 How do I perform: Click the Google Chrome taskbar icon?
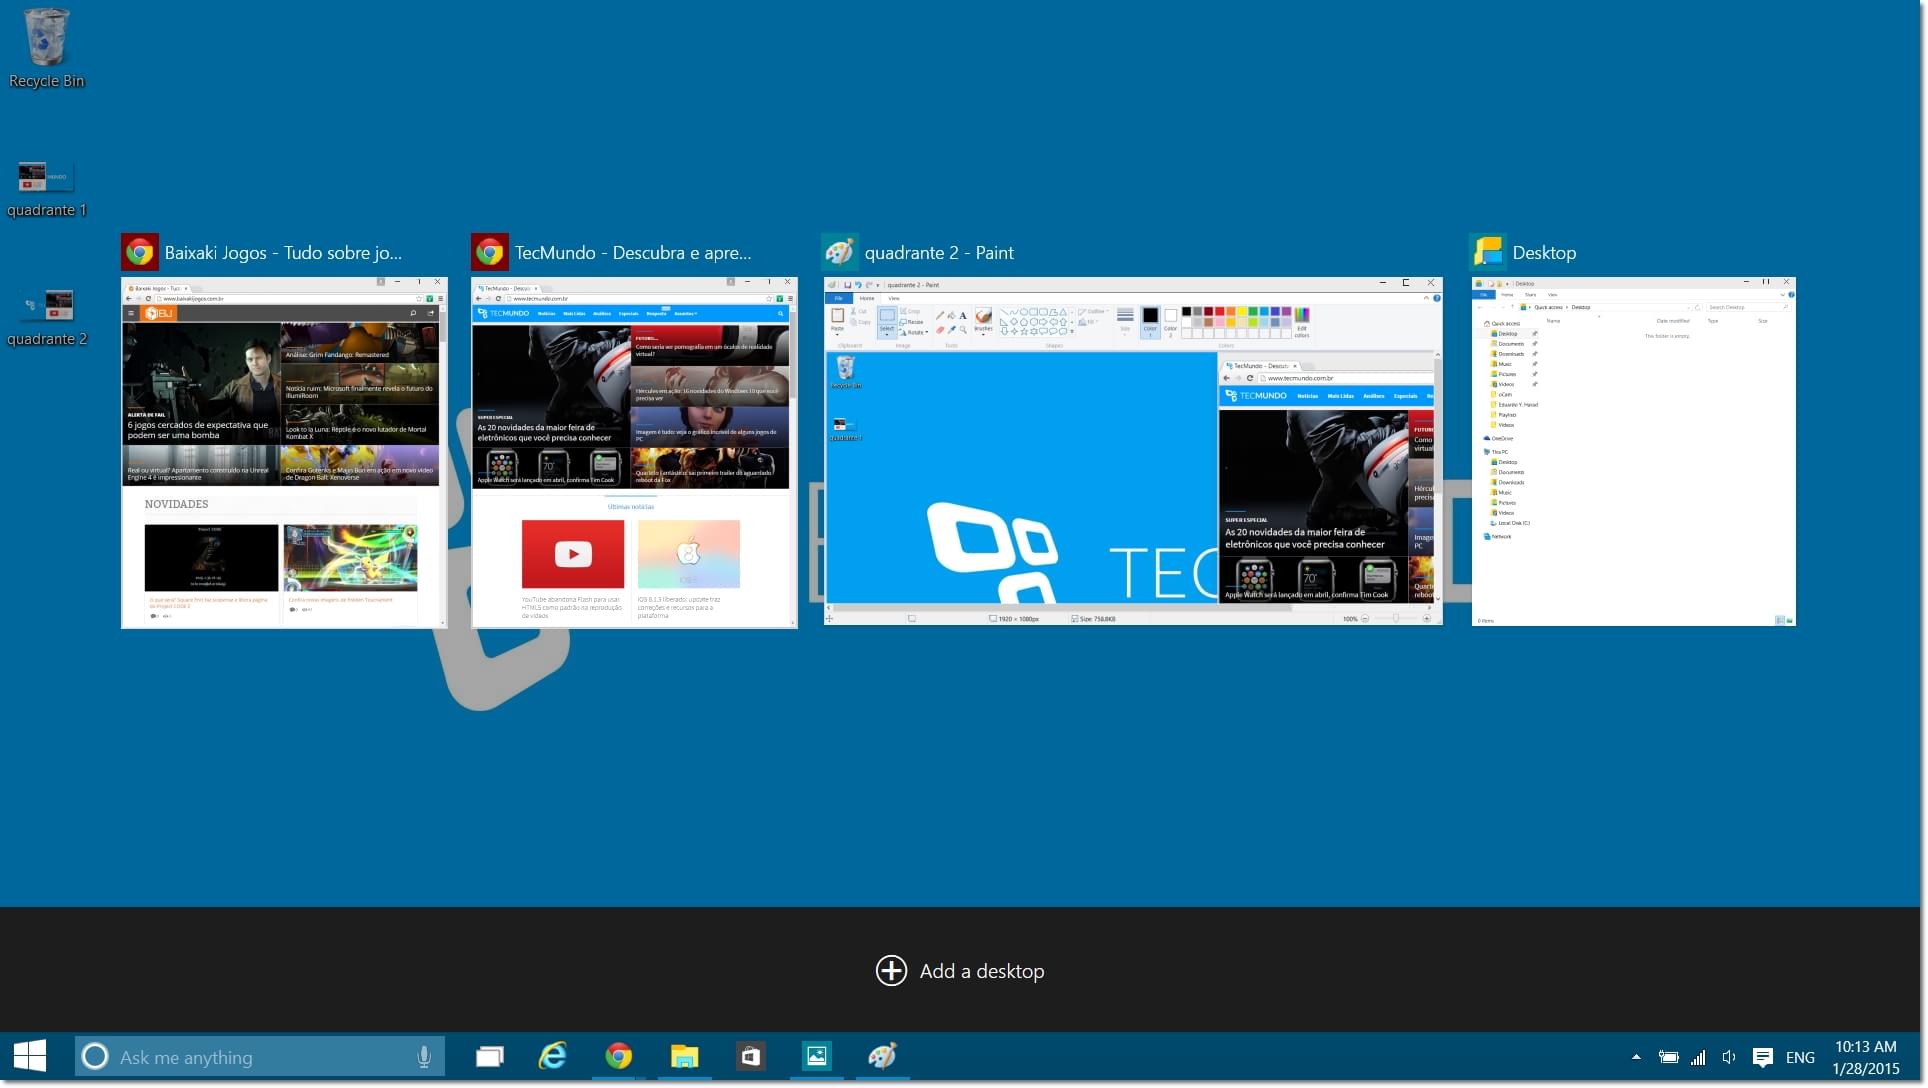[x=618, y=1057]
